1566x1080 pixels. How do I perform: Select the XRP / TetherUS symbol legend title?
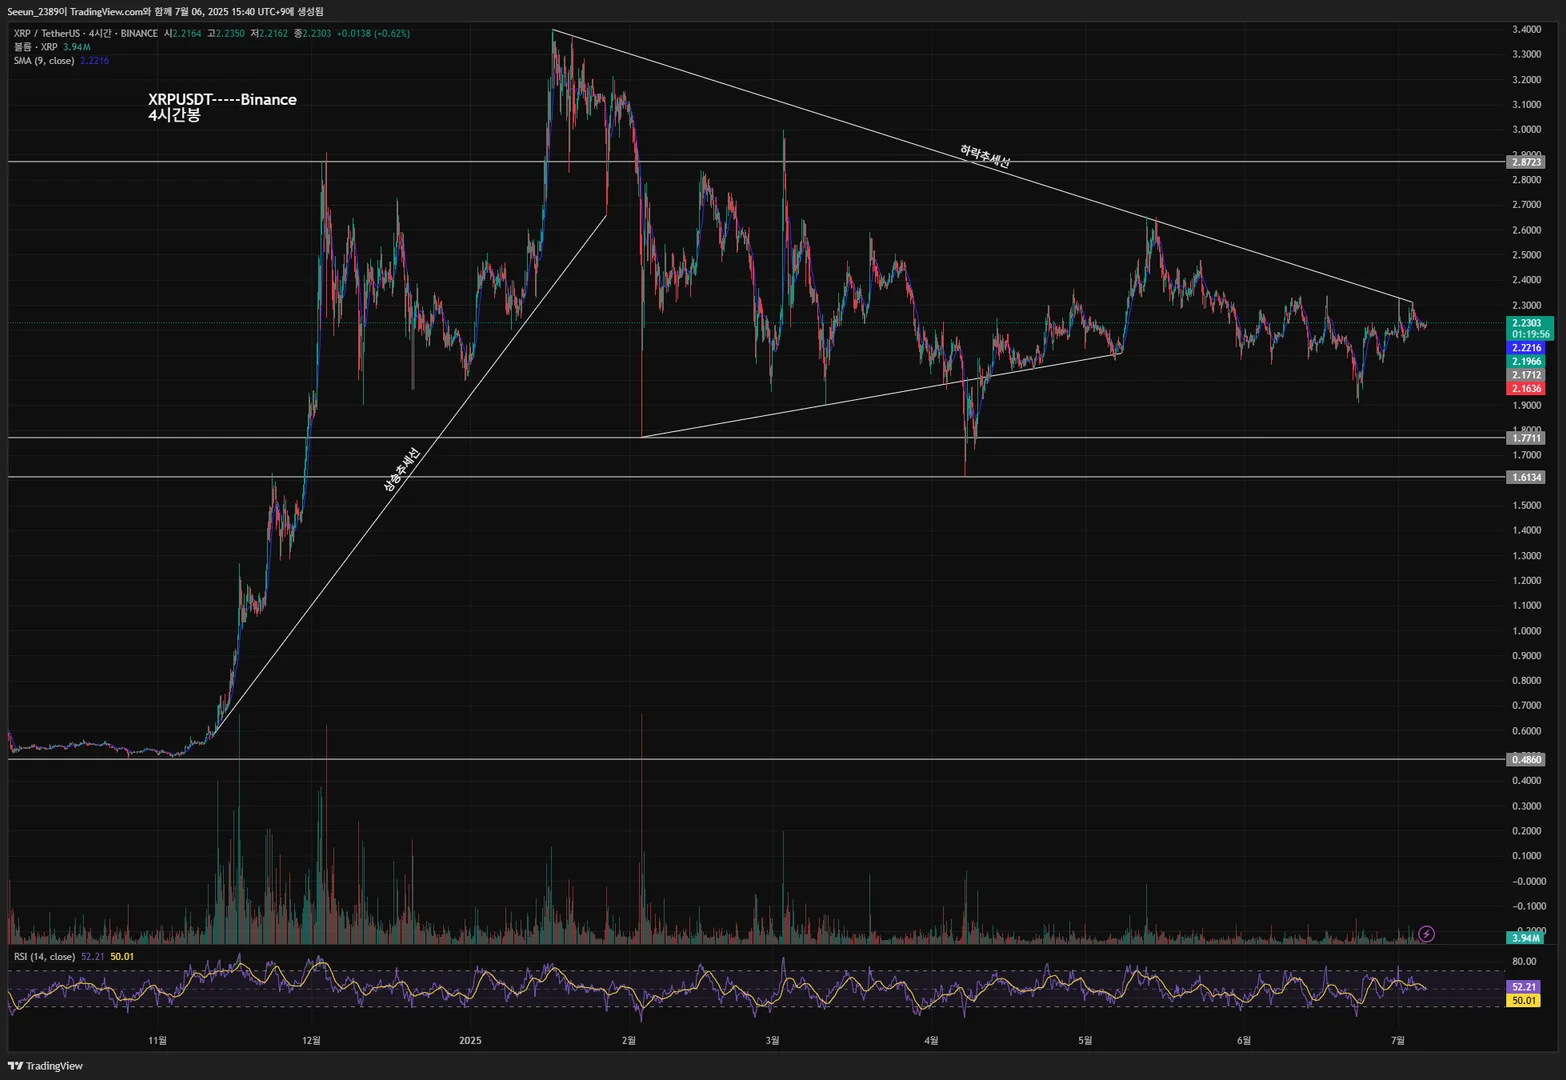[x=86, y=34]
